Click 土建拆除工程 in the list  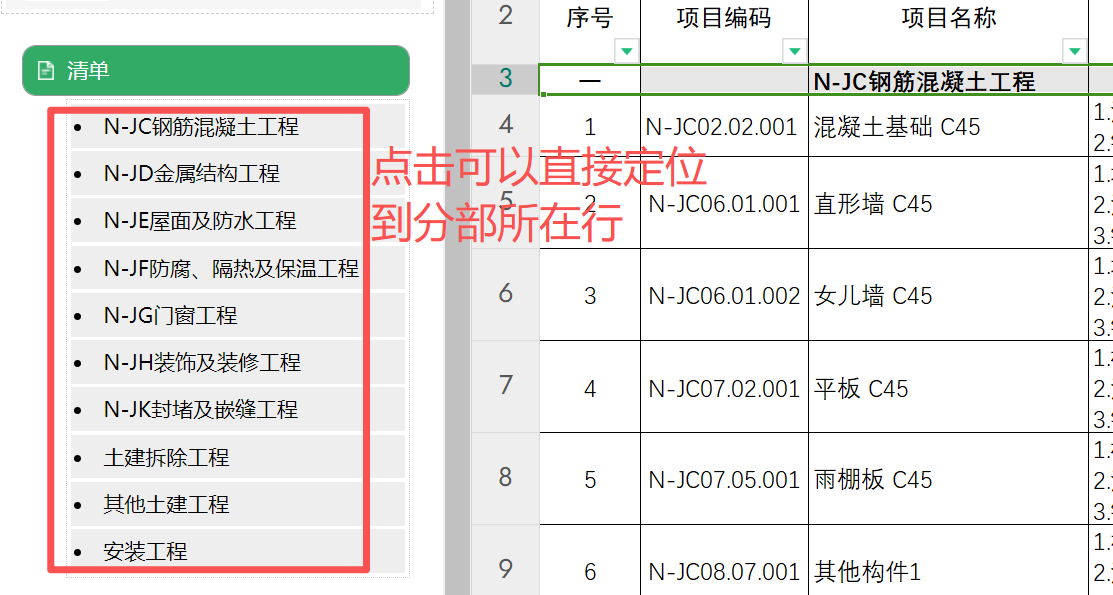[x=166, y=458]
